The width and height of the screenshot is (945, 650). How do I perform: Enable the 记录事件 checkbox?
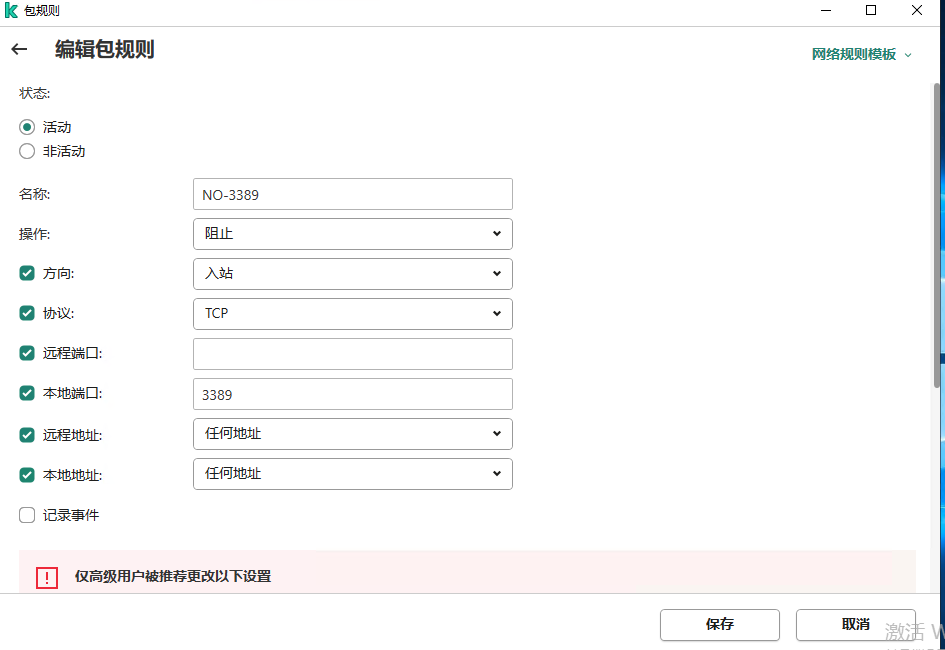click(x=27, y=515)
